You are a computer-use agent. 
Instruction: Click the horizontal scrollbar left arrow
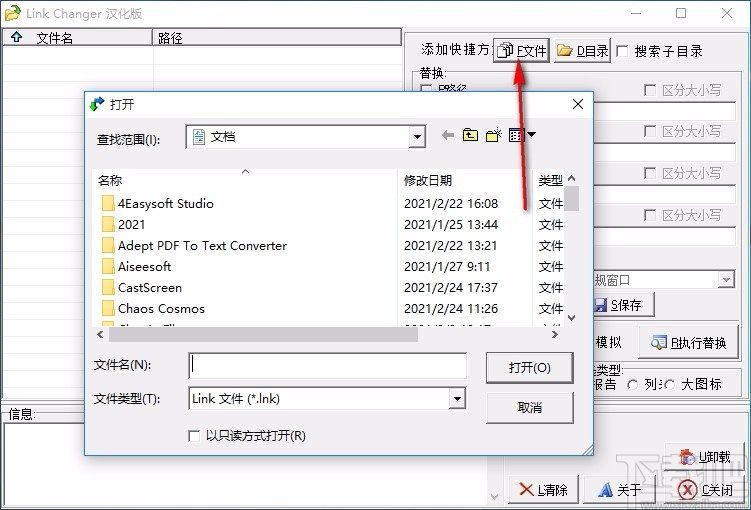[100, 335]
